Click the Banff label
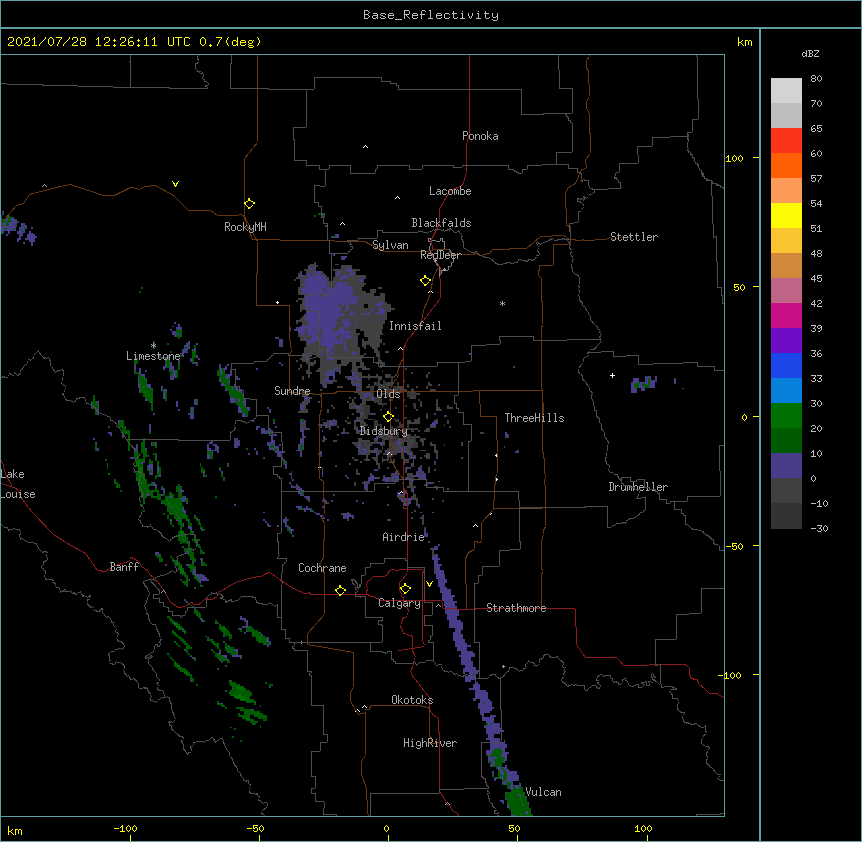 tap(124, 567)
